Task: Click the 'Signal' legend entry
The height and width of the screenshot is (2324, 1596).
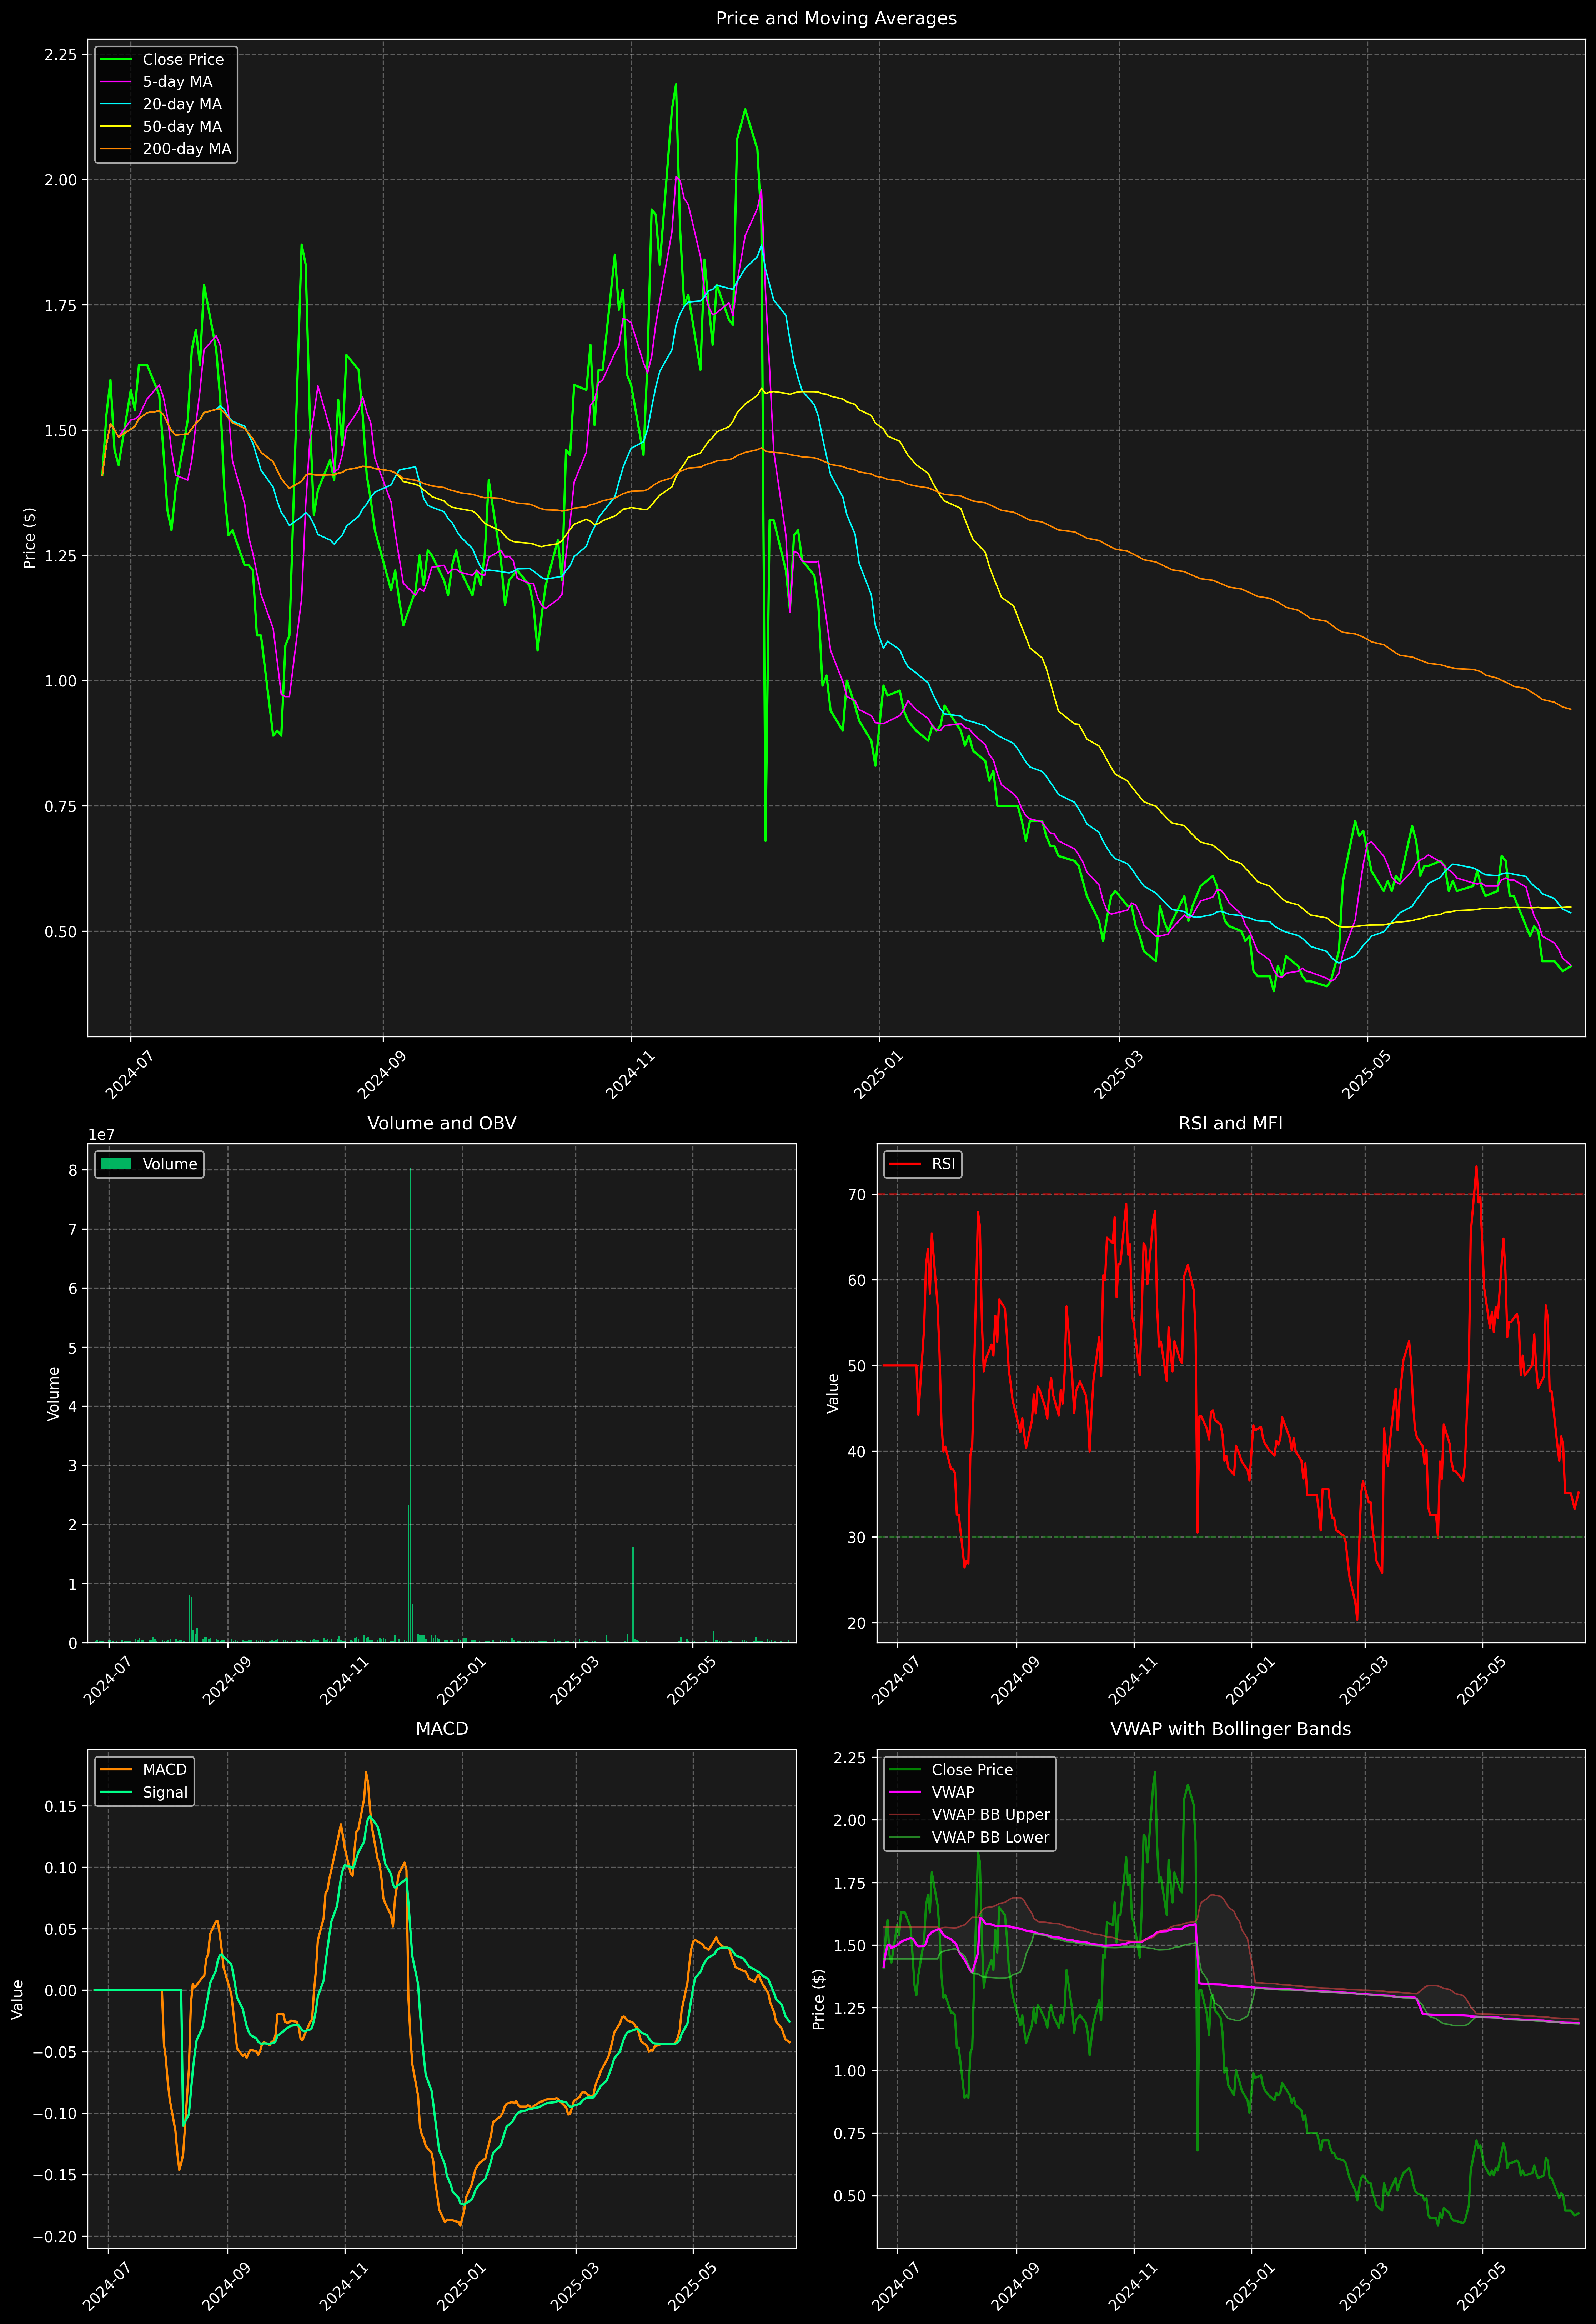Action: pos(165,1792)
